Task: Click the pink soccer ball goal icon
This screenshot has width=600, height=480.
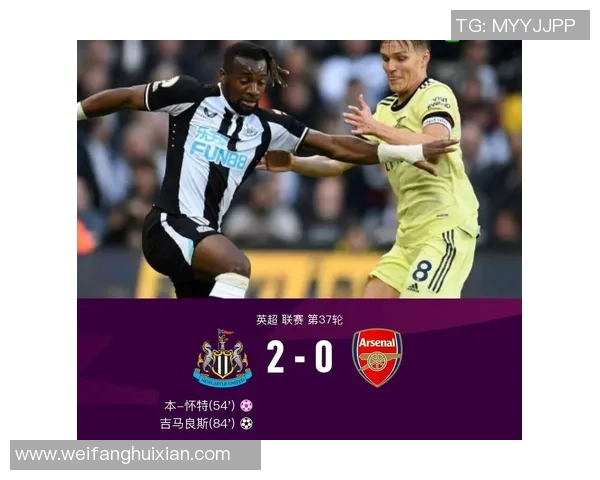Action: (246, 405)
